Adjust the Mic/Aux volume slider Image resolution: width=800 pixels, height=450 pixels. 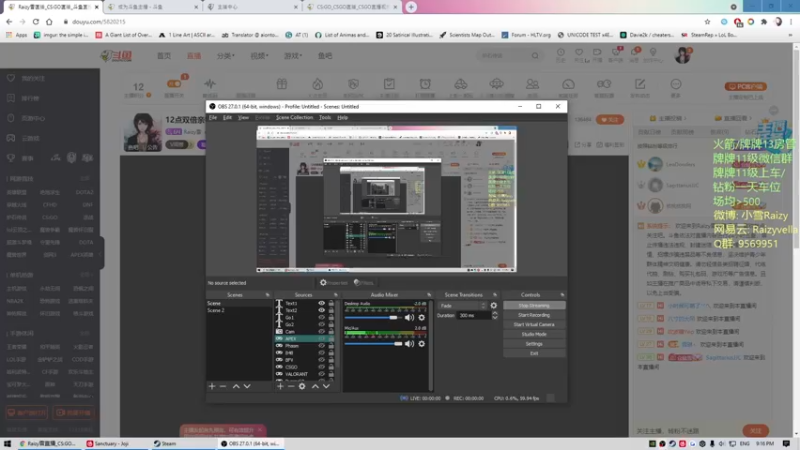tap(373, 344)
